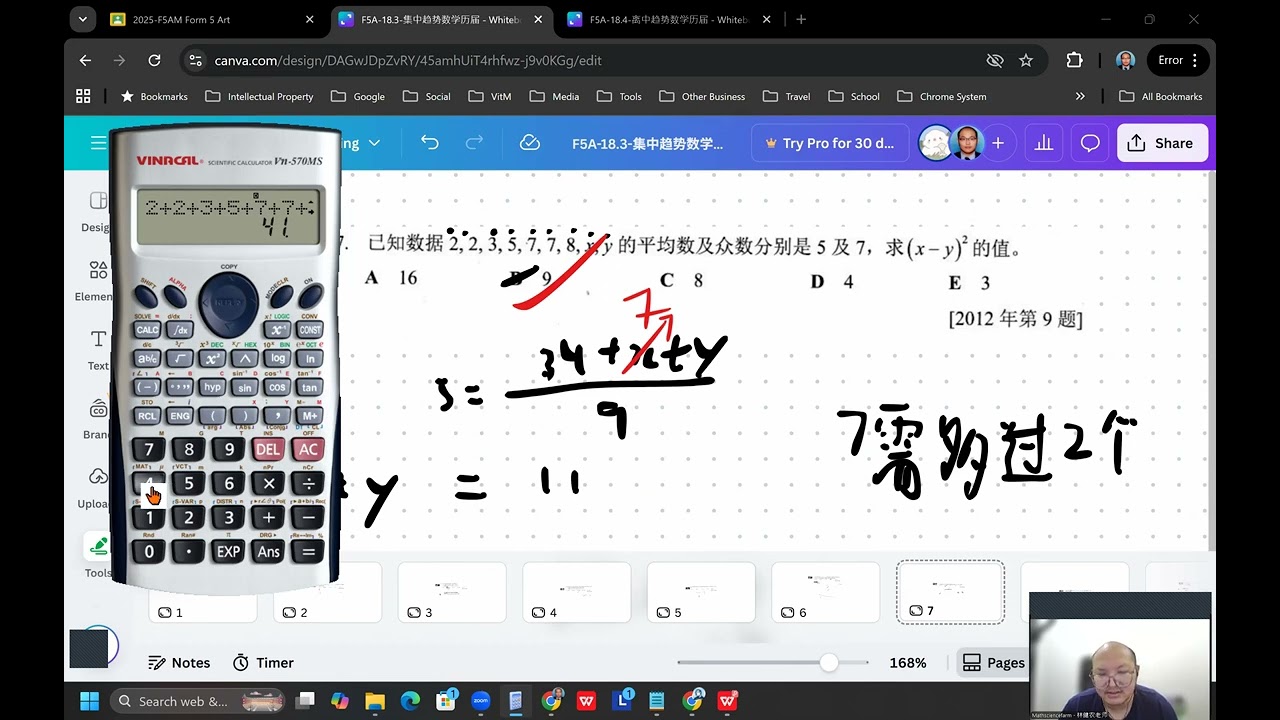This screenshot has width=1280, height=720.
Task: Open Windows Start menu
Action: pyautogui.click(x=89, y=701)
